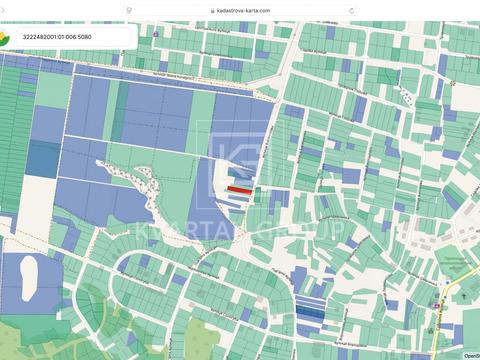Click the purple pharmacy marker by yellow road
480x360 pixels.
[436, 305]
